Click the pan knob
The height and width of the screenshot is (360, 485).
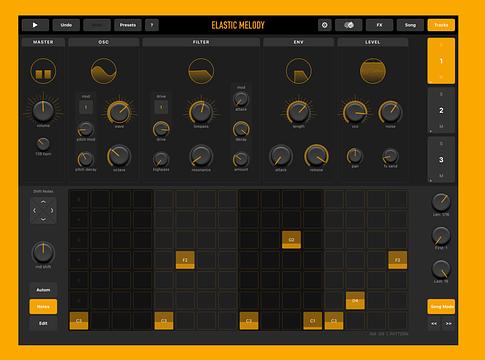pos(355,156)
